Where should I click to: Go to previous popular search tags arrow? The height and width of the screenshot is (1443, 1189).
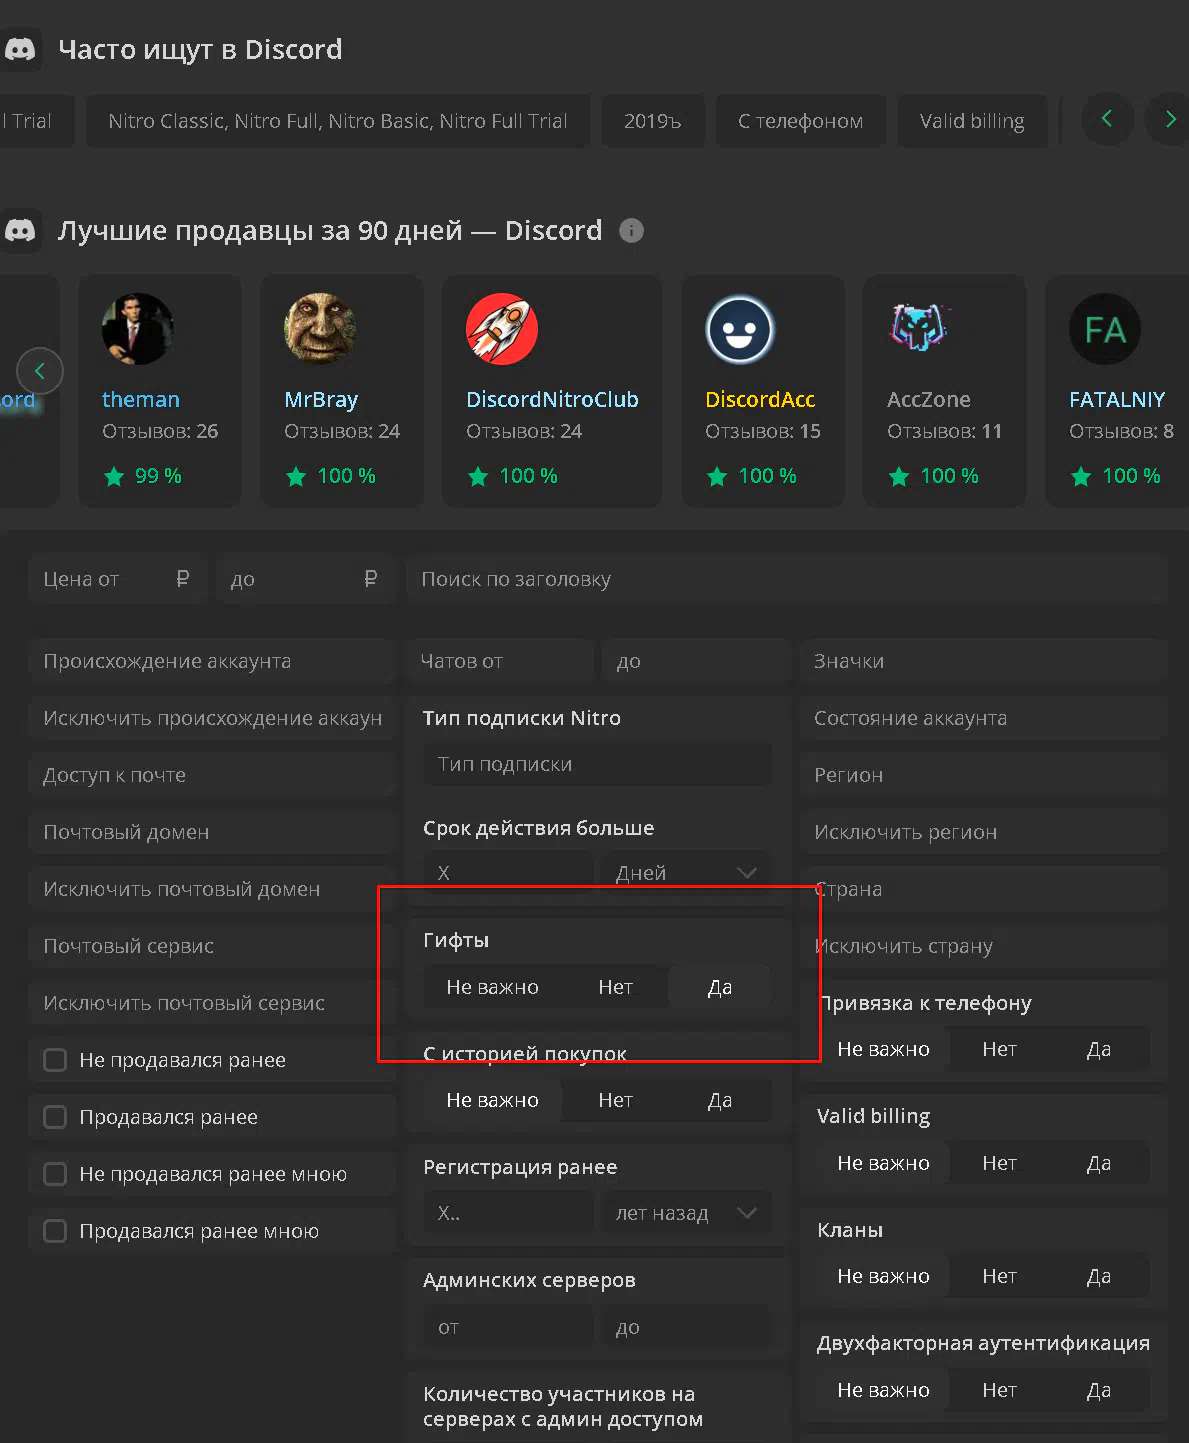[x=1107, y=119]
